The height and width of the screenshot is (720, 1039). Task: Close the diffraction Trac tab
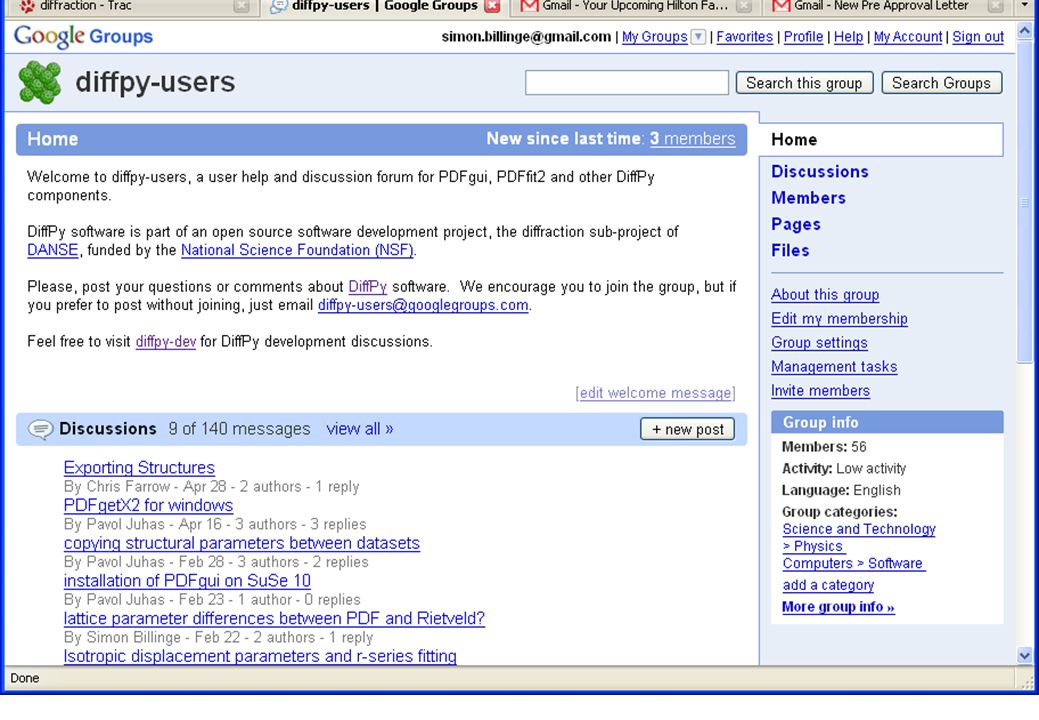point(241,6)
